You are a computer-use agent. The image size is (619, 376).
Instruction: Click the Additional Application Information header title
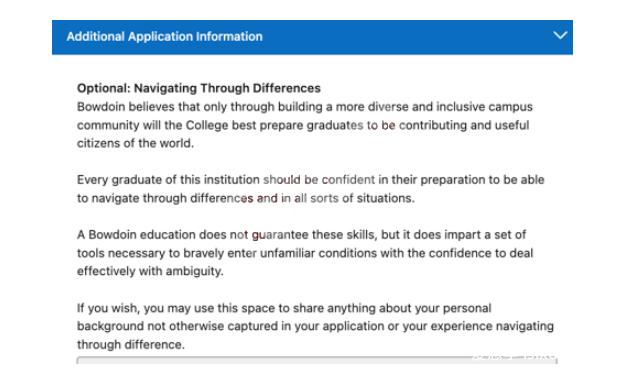[165, 37]
